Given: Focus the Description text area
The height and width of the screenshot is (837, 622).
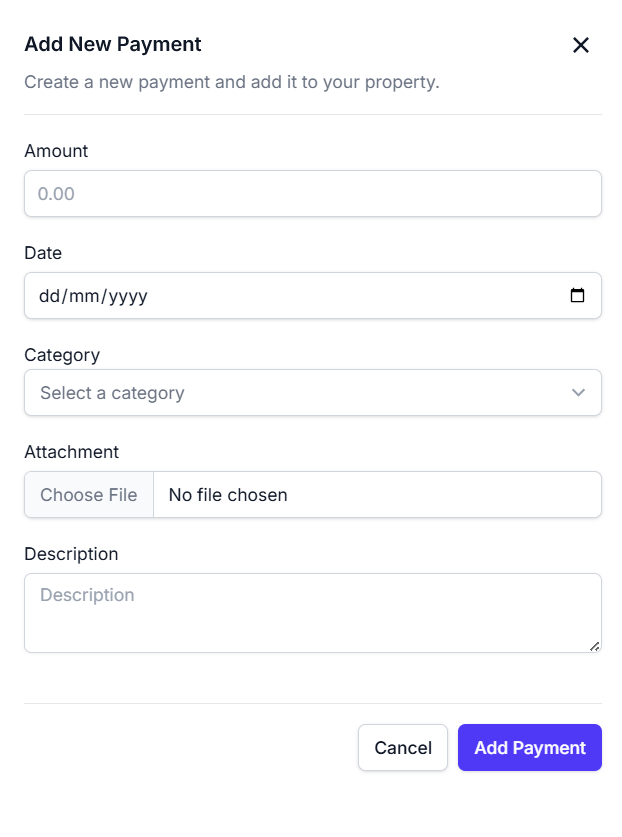Looking at the screenshot, I should [312, 613].
